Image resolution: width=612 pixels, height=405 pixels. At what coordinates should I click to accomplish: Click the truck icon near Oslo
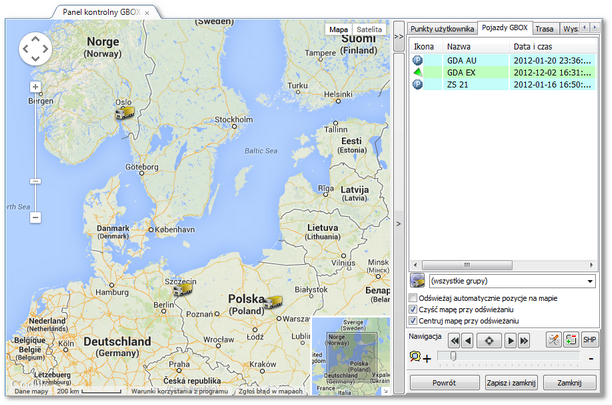click(x=125, y=113)
